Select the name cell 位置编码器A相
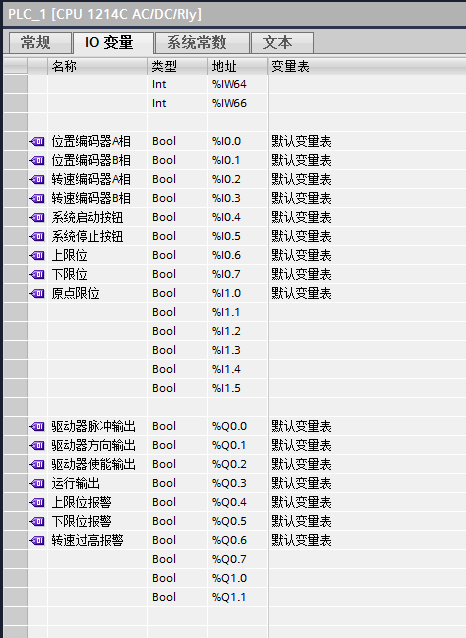The height and width of the screenshot is (638, 466). 97,142
